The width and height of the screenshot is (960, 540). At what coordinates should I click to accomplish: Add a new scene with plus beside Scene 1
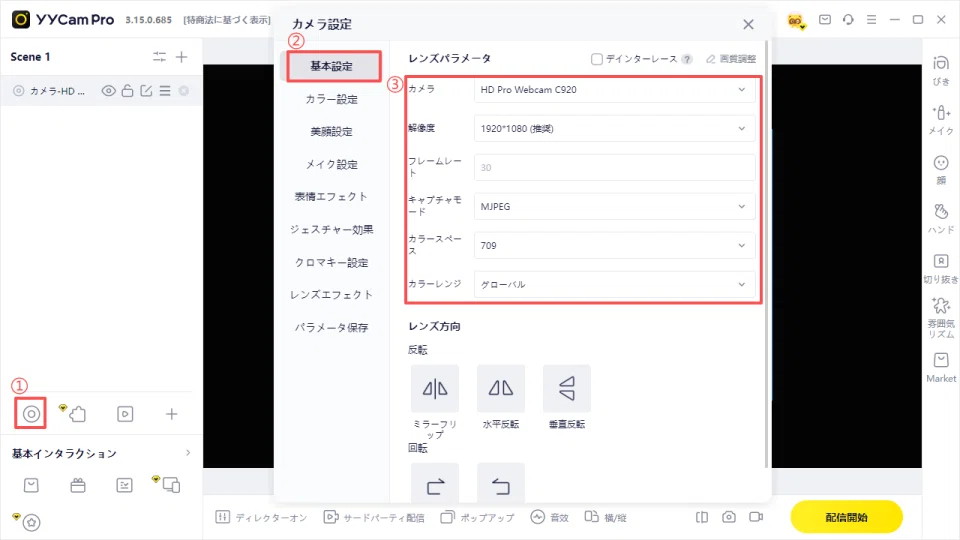(181, 57)
